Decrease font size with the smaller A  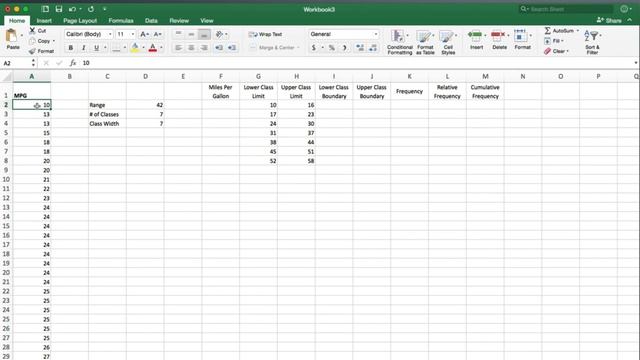point(158,34)
